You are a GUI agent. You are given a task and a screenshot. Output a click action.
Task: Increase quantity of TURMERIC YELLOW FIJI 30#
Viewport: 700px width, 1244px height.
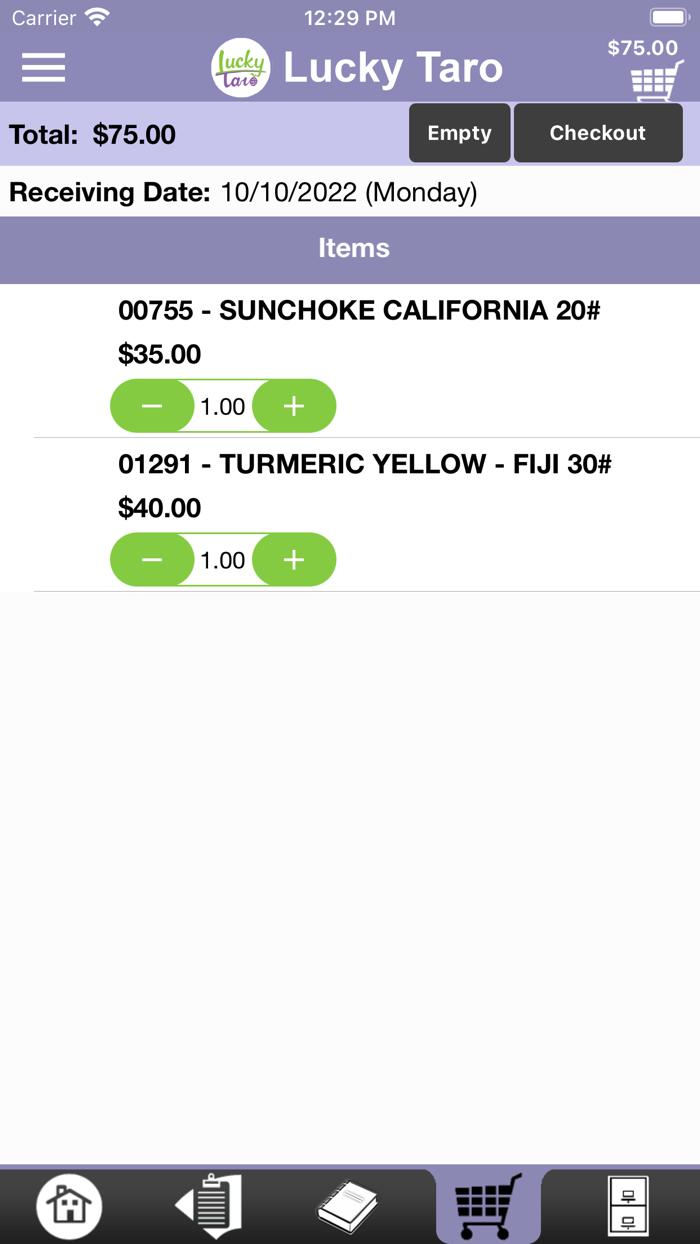click(x=294, y=560)
